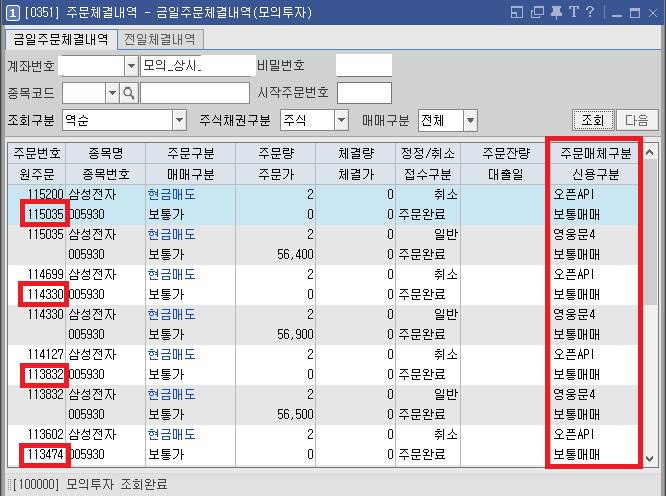The width and height of the screenshot is (666, 496).
Task: Click the 주문매체구분 column header
Action: [595, 153]
